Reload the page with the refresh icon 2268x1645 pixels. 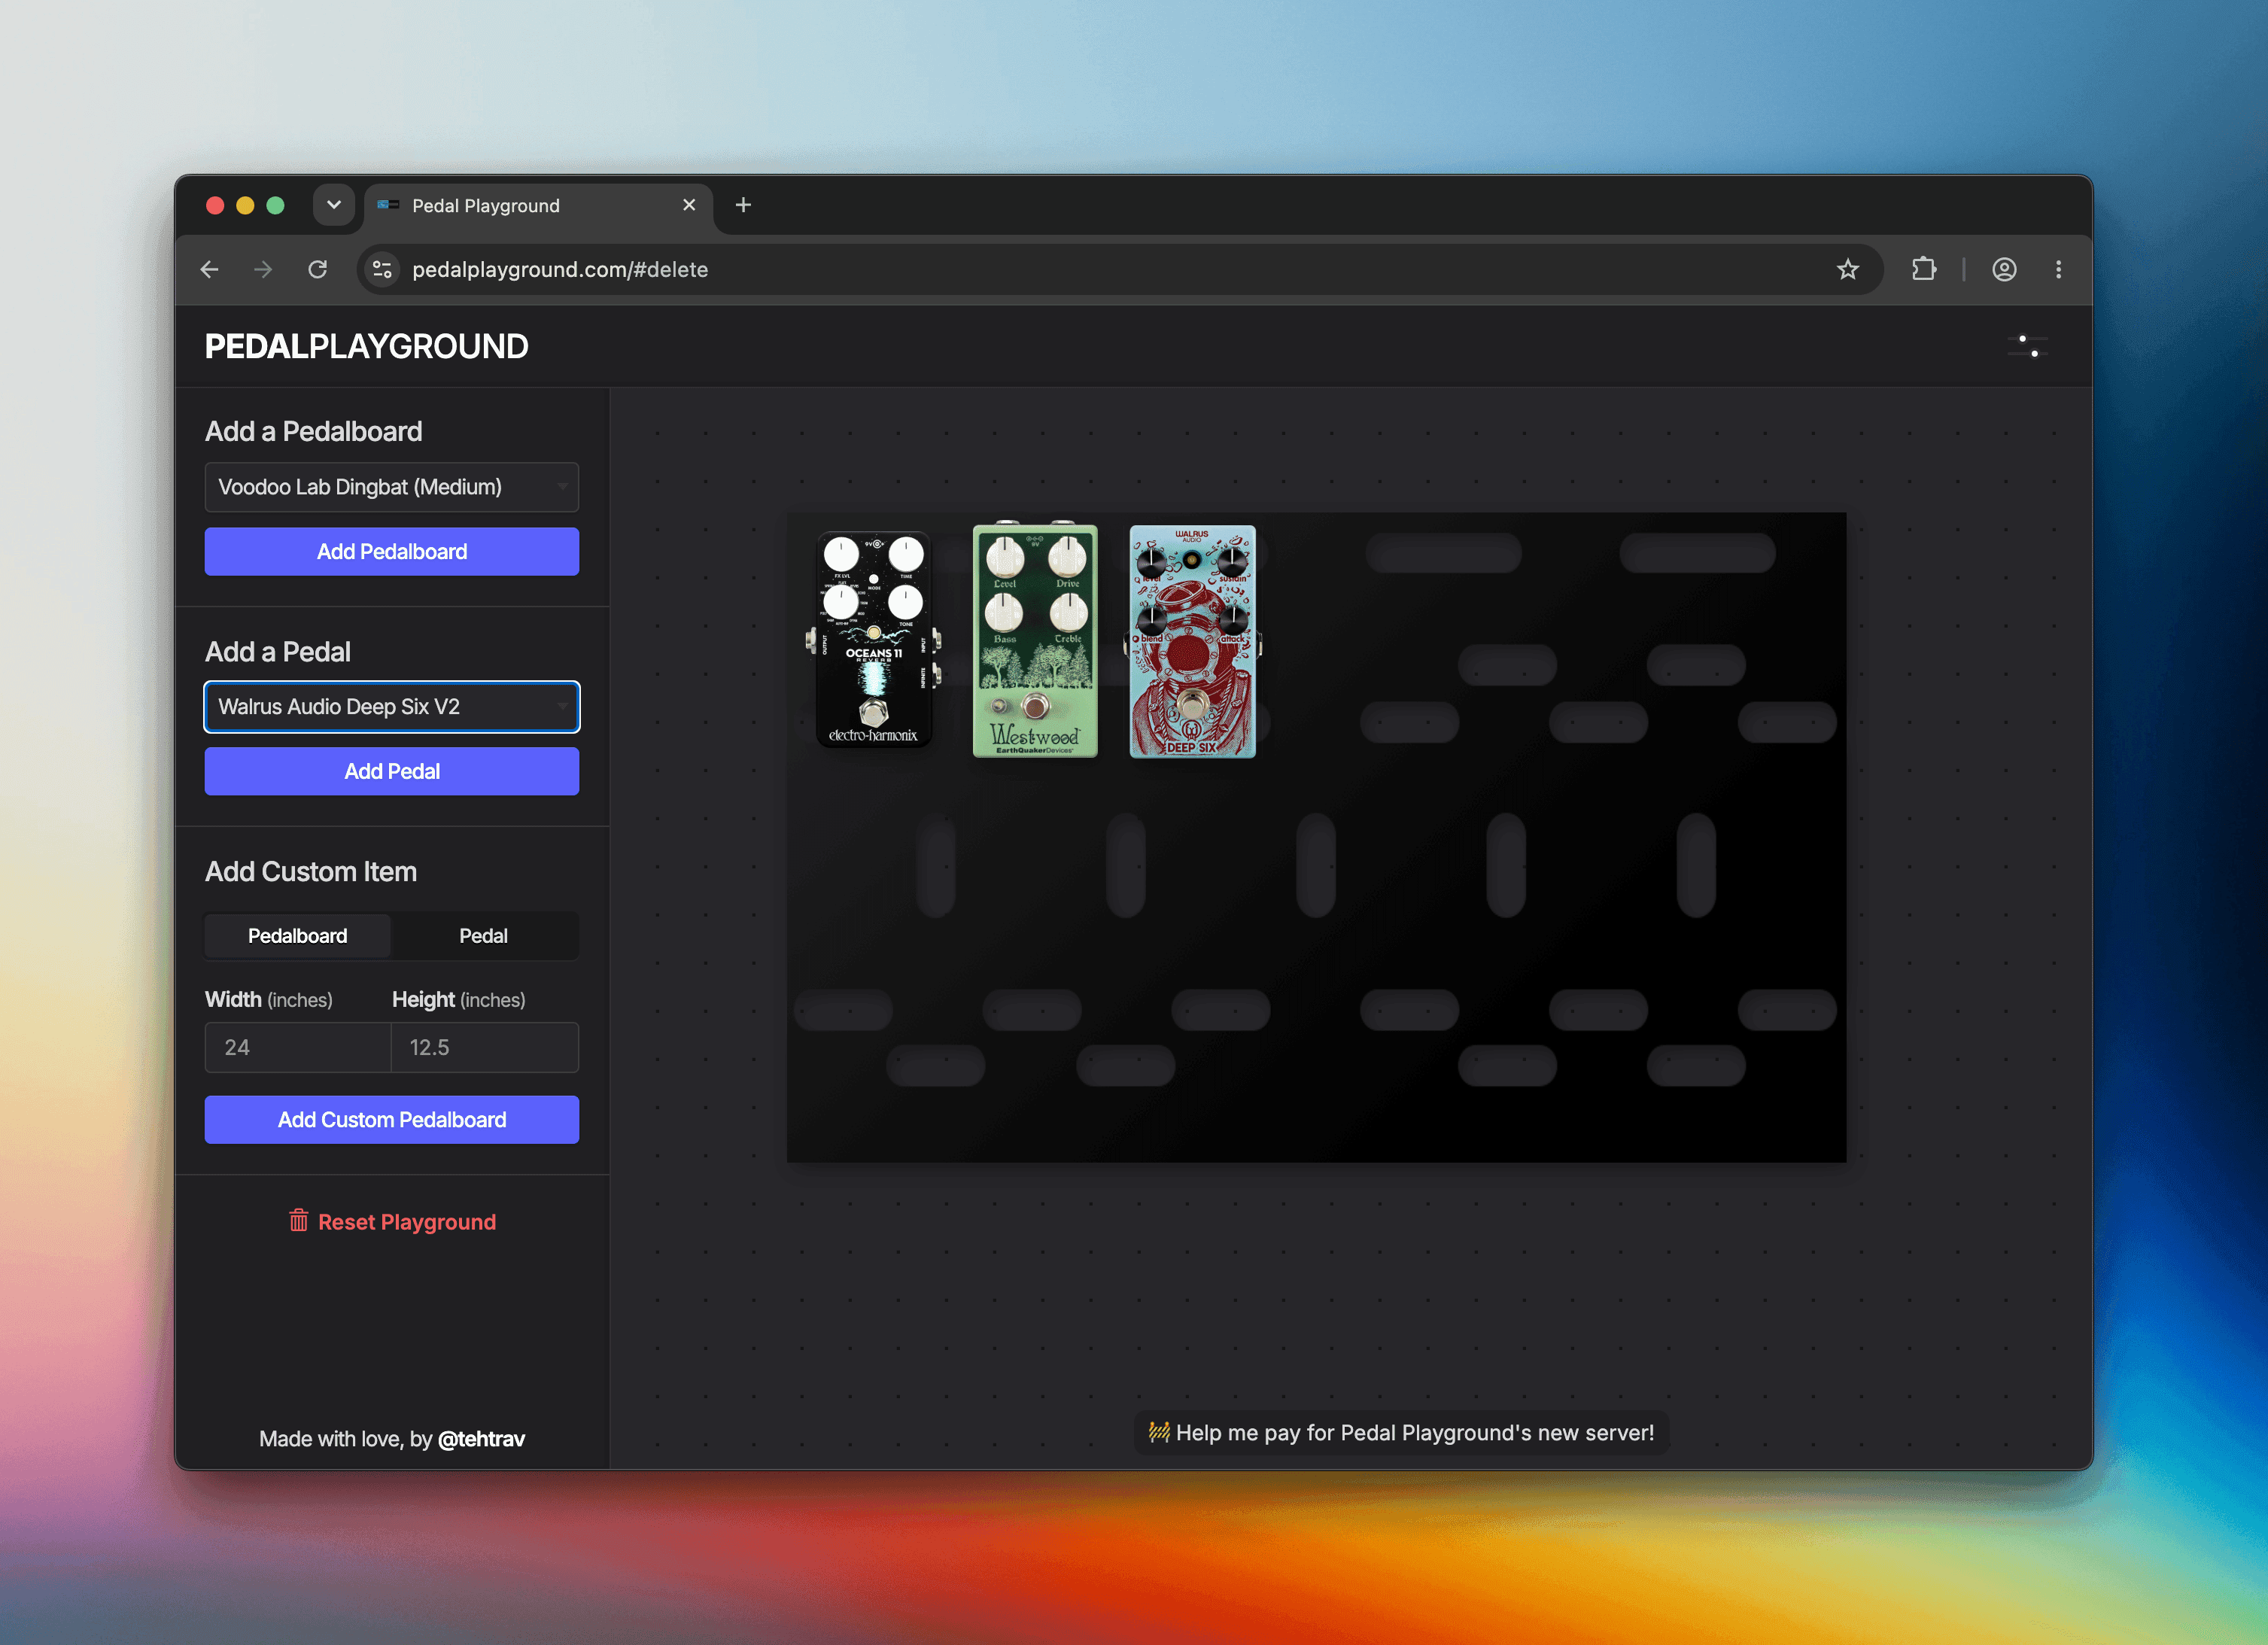(x=317, y=269)
